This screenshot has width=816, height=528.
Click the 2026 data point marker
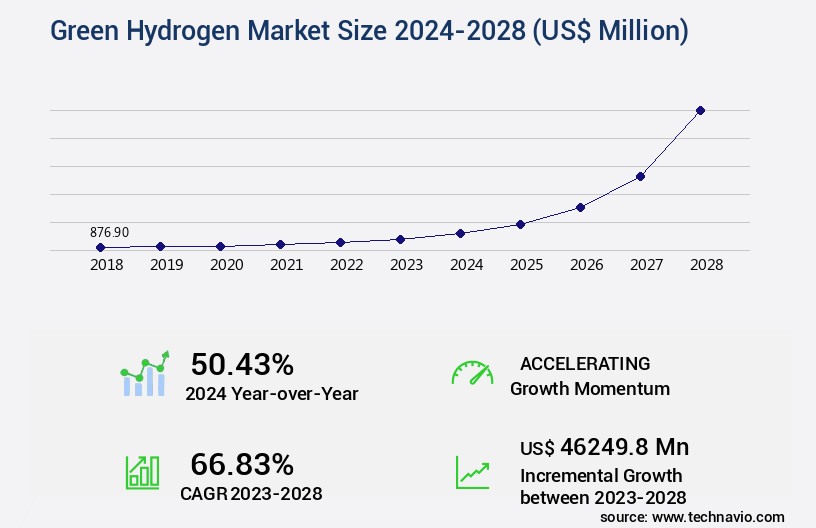coord(580,207)
